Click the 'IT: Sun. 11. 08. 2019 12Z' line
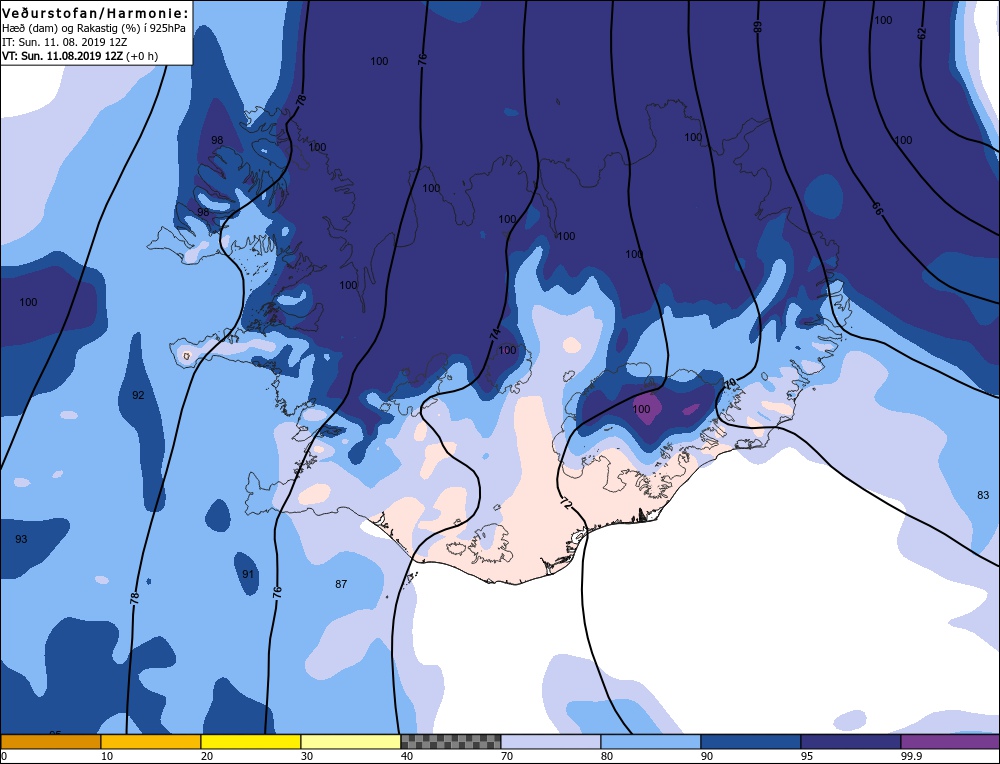 point(64,42)
